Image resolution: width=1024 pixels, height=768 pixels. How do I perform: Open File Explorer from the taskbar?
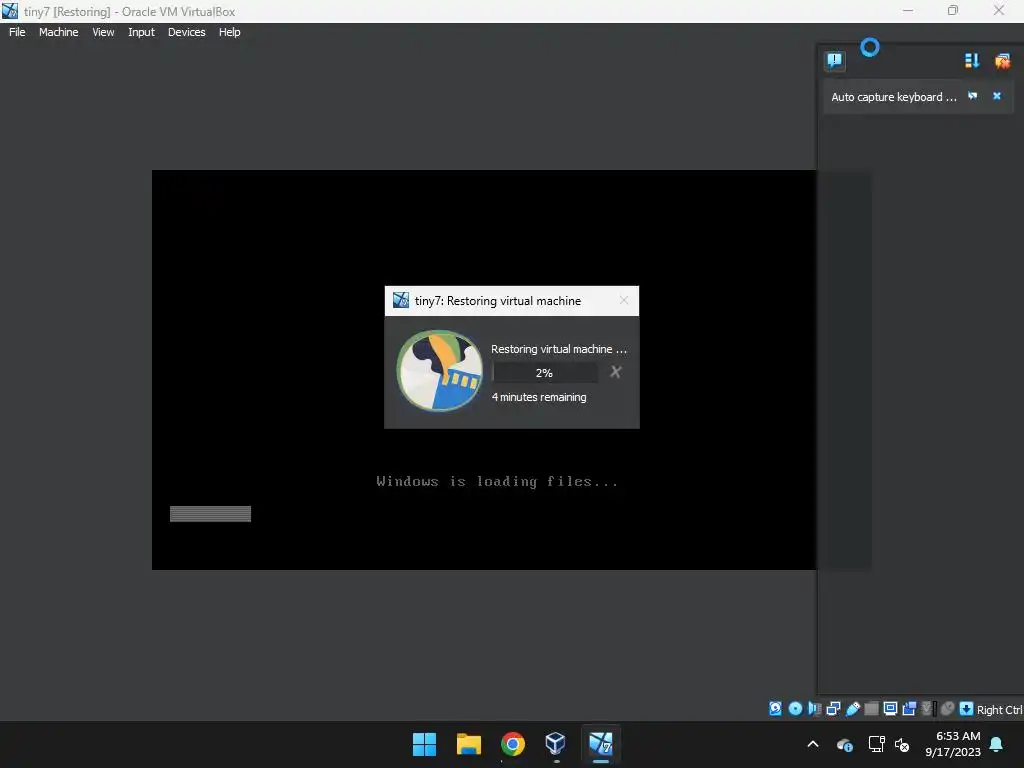(469, 744)
